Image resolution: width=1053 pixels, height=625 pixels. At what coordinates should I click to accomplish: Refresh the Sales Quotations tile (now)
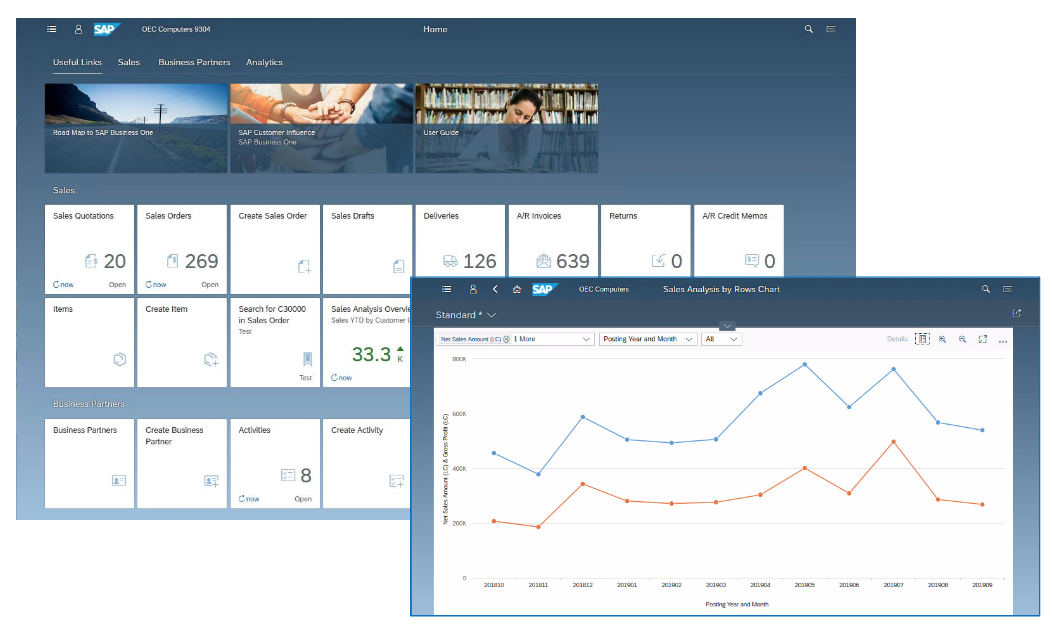63,285
